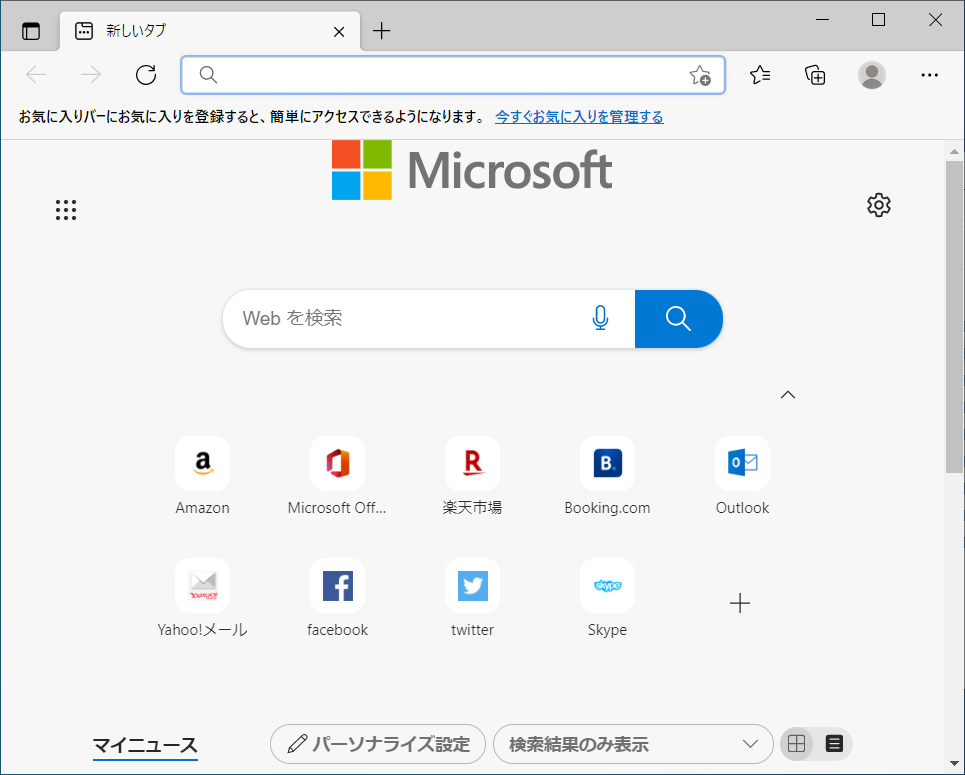Screen dimensions: 965x775
Task: Open the Amazon quick link
Action: [202, 476]
